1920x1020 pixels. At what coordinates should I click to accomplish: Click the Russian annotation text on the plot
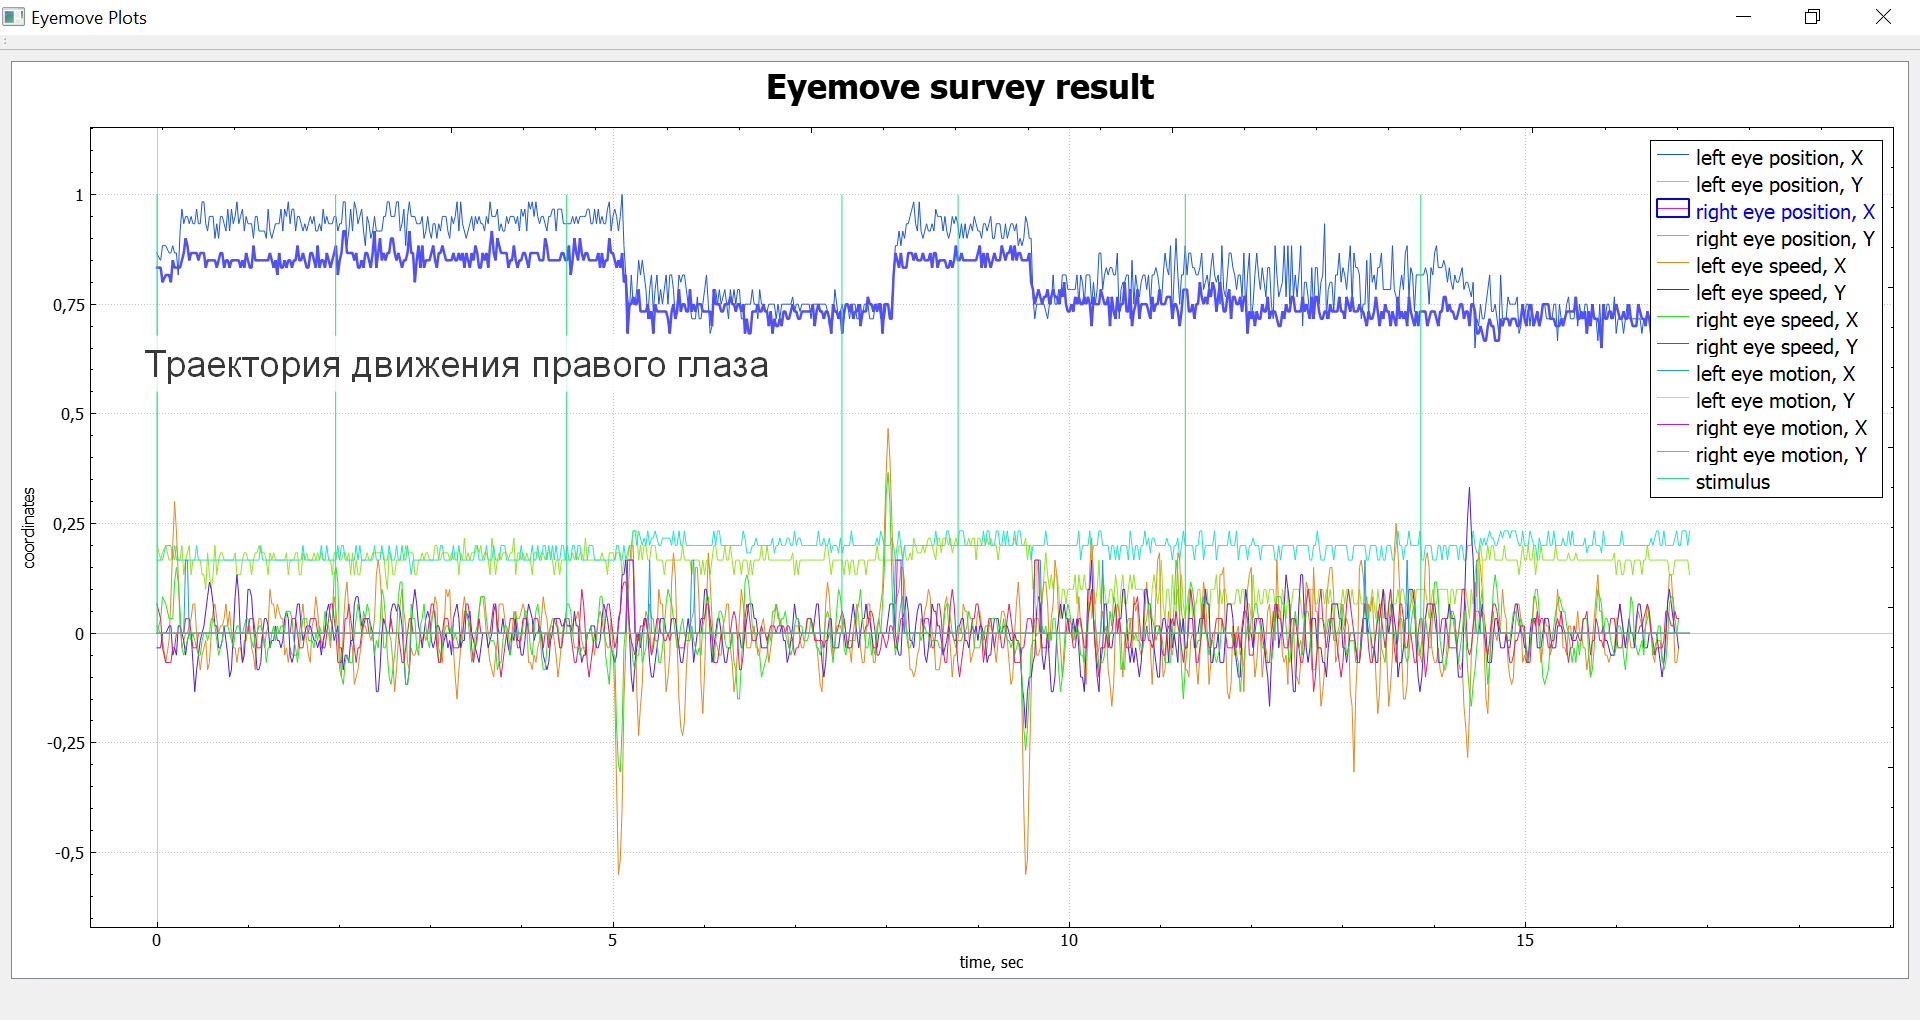[456, 365]
